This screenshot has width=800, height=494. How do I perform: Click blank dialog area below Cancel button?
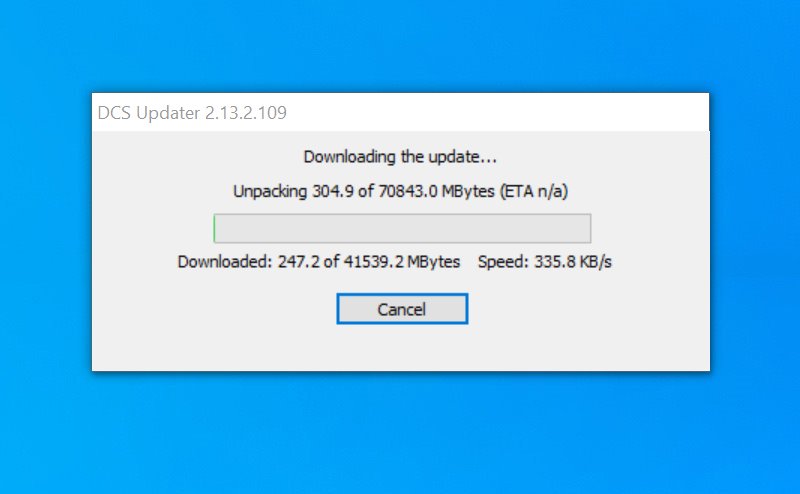(x=402, y=348)
